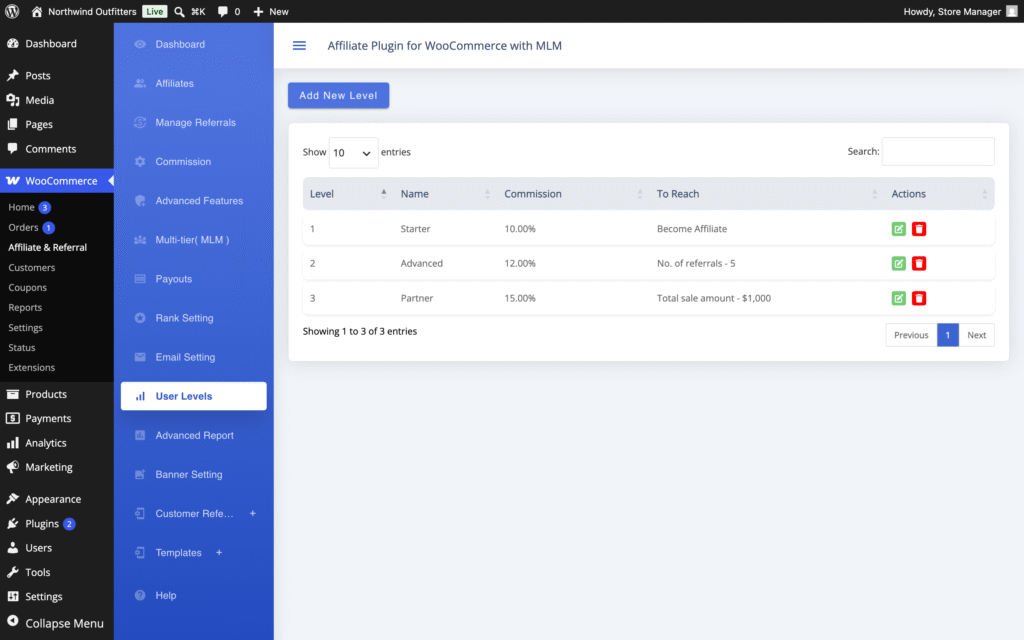Edit the Partner level
Viewport: 1024px width, 640px height.
(899, 298)
